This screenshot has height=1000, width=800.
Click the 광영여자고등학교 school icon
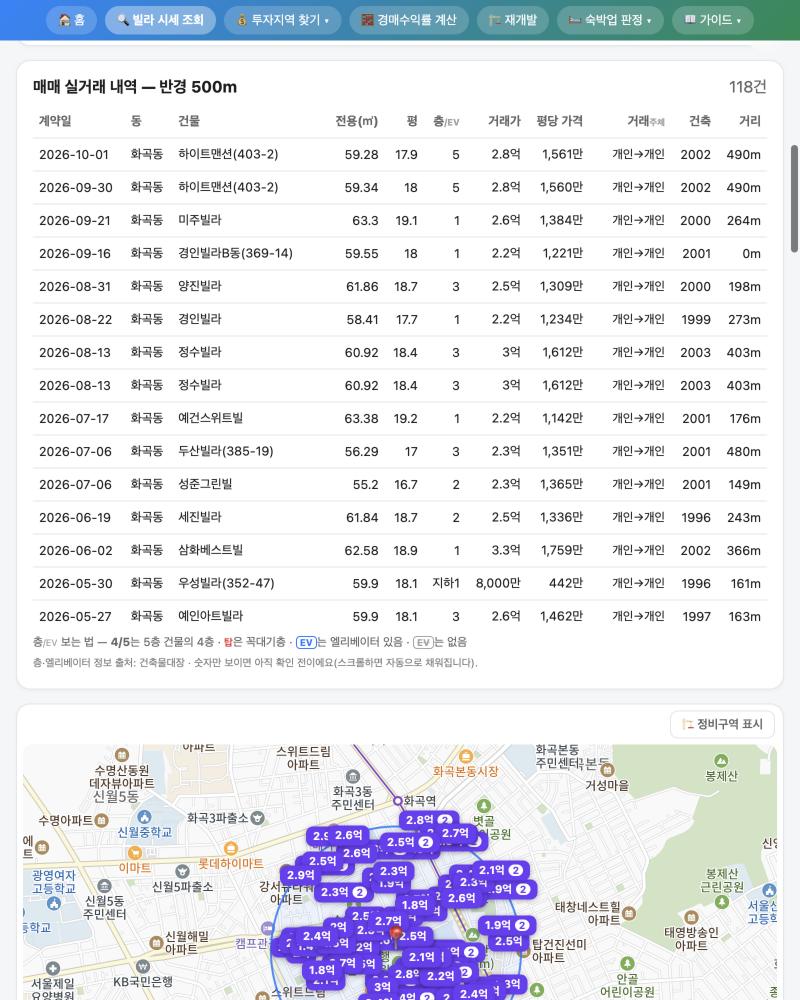pos(54,903)
